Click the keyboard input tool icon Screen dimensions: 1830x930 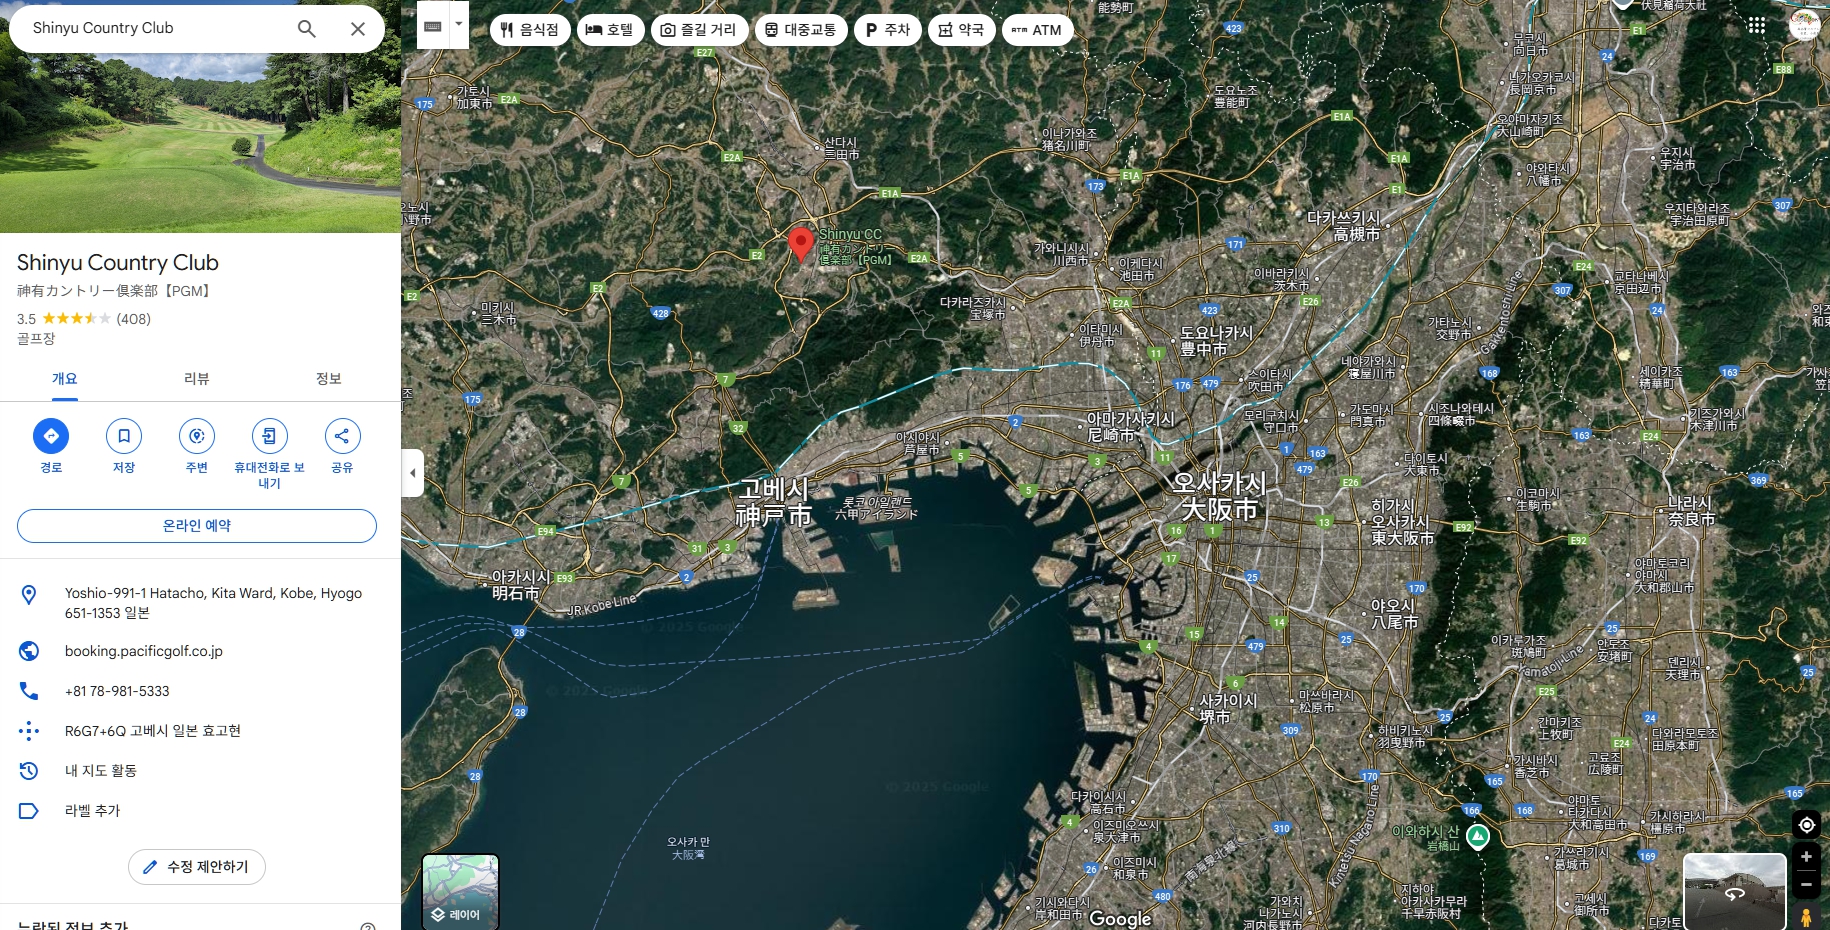(x=433, y=27)
